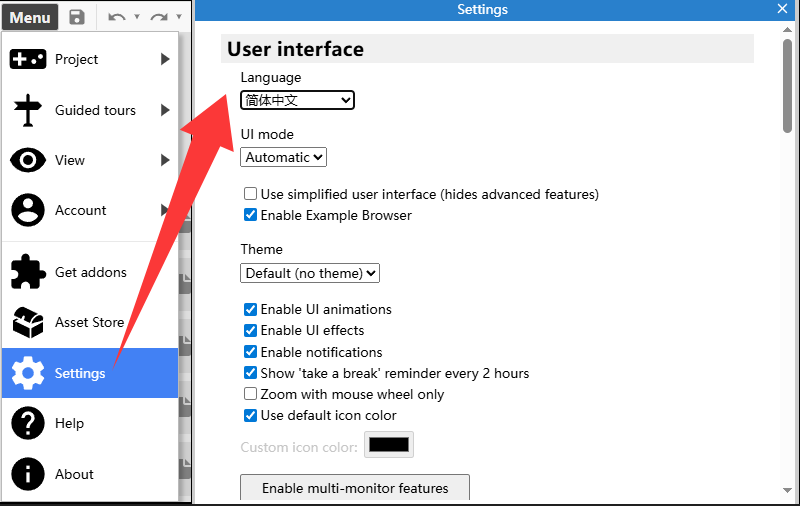Expand the Guided tours submenu arrow
Viewport: 800px width, 506px height.
(165, 110)
